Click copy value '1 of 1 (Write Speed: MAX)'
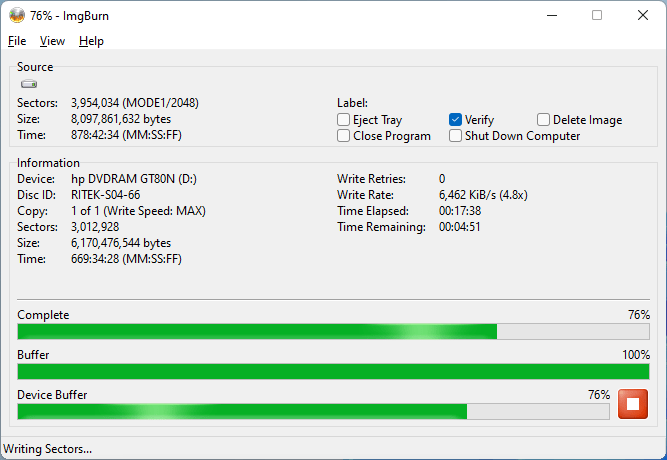Viewport: 667px width, 460px height. pyautogui.click(x=138, y=211)
